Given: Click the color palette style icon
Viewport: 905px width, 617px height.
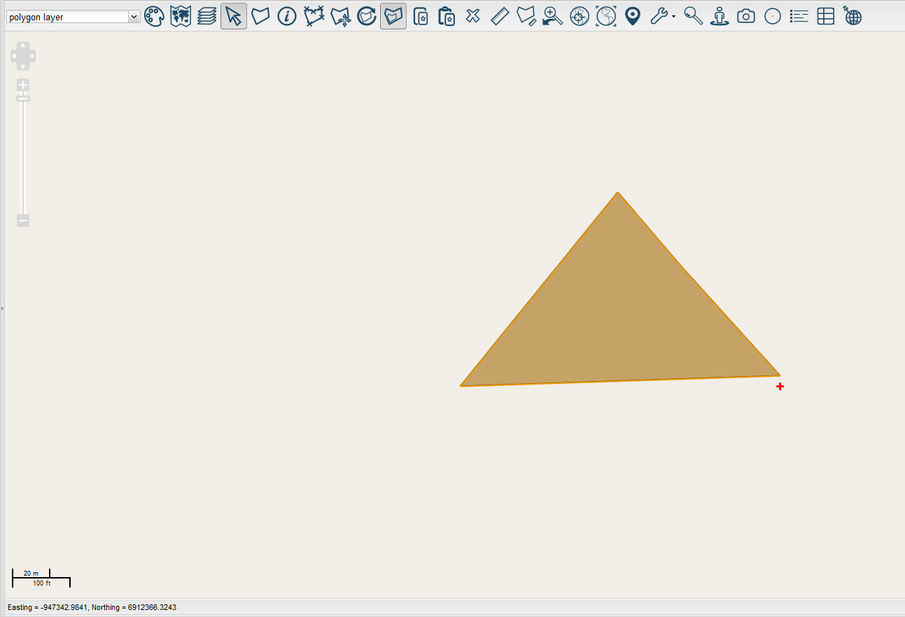Looking at the screenshot, I should (x=154, y=16).
